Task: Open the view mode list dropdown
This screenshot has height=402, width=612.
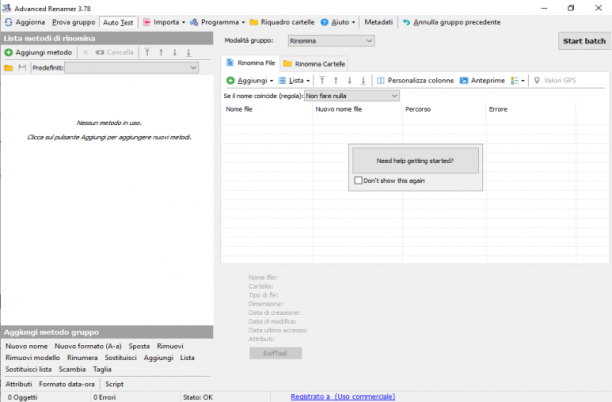Action: pyautogui.click(x=518, y=80)
